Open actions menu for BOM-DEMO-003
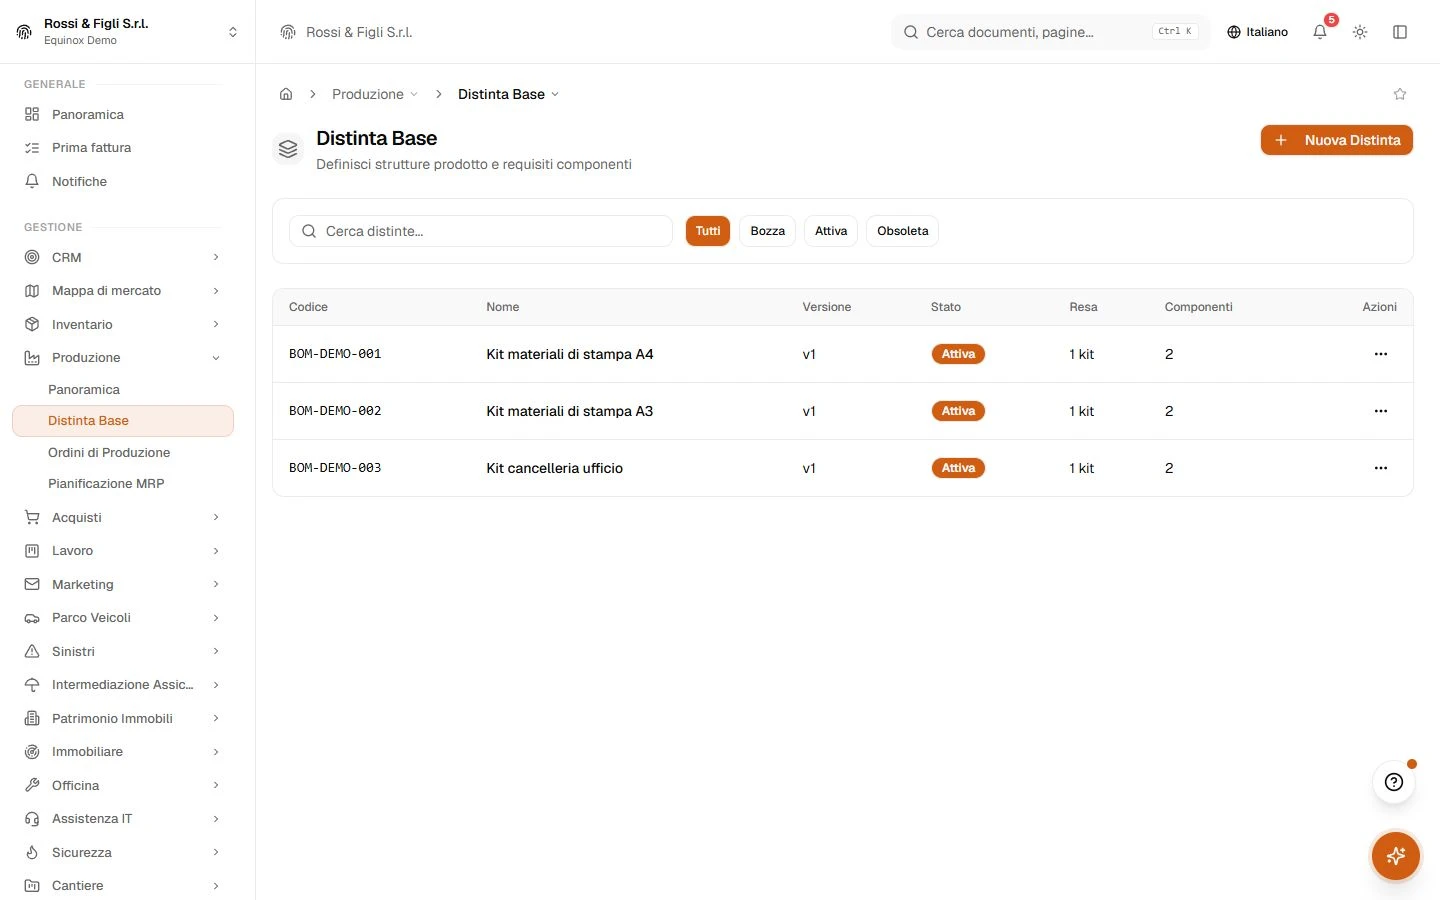This screenshot has width=1440, height=900. (x=1381, y=468)
